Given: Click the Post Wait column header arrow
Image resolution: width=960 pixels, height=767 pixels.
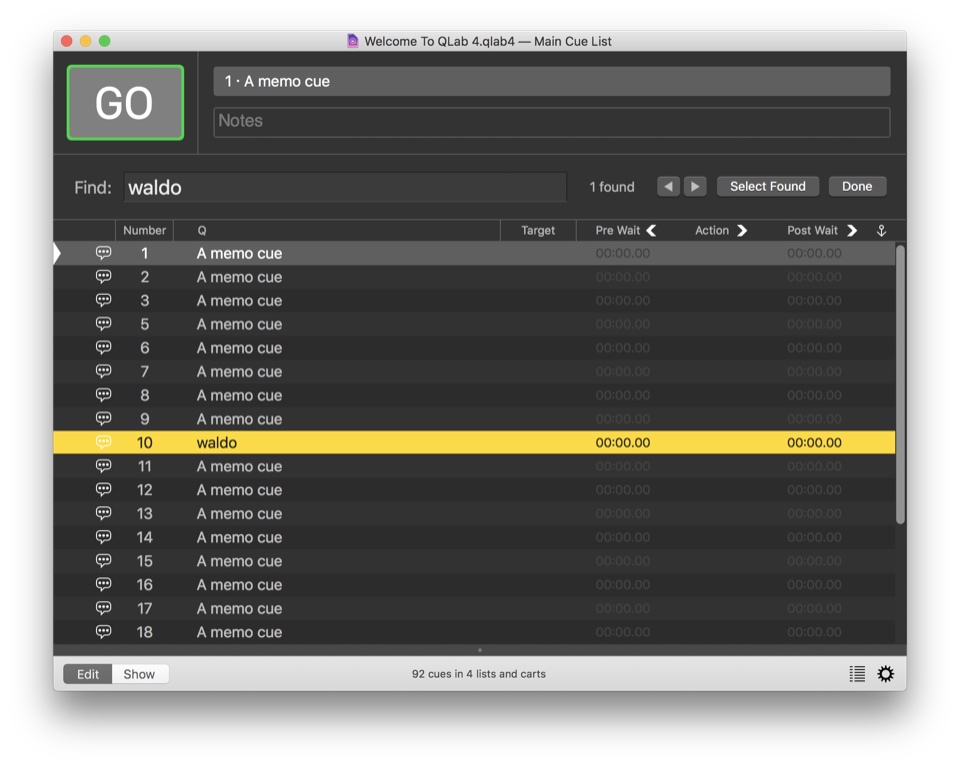Looking at the screenshot, I should 852,230.
